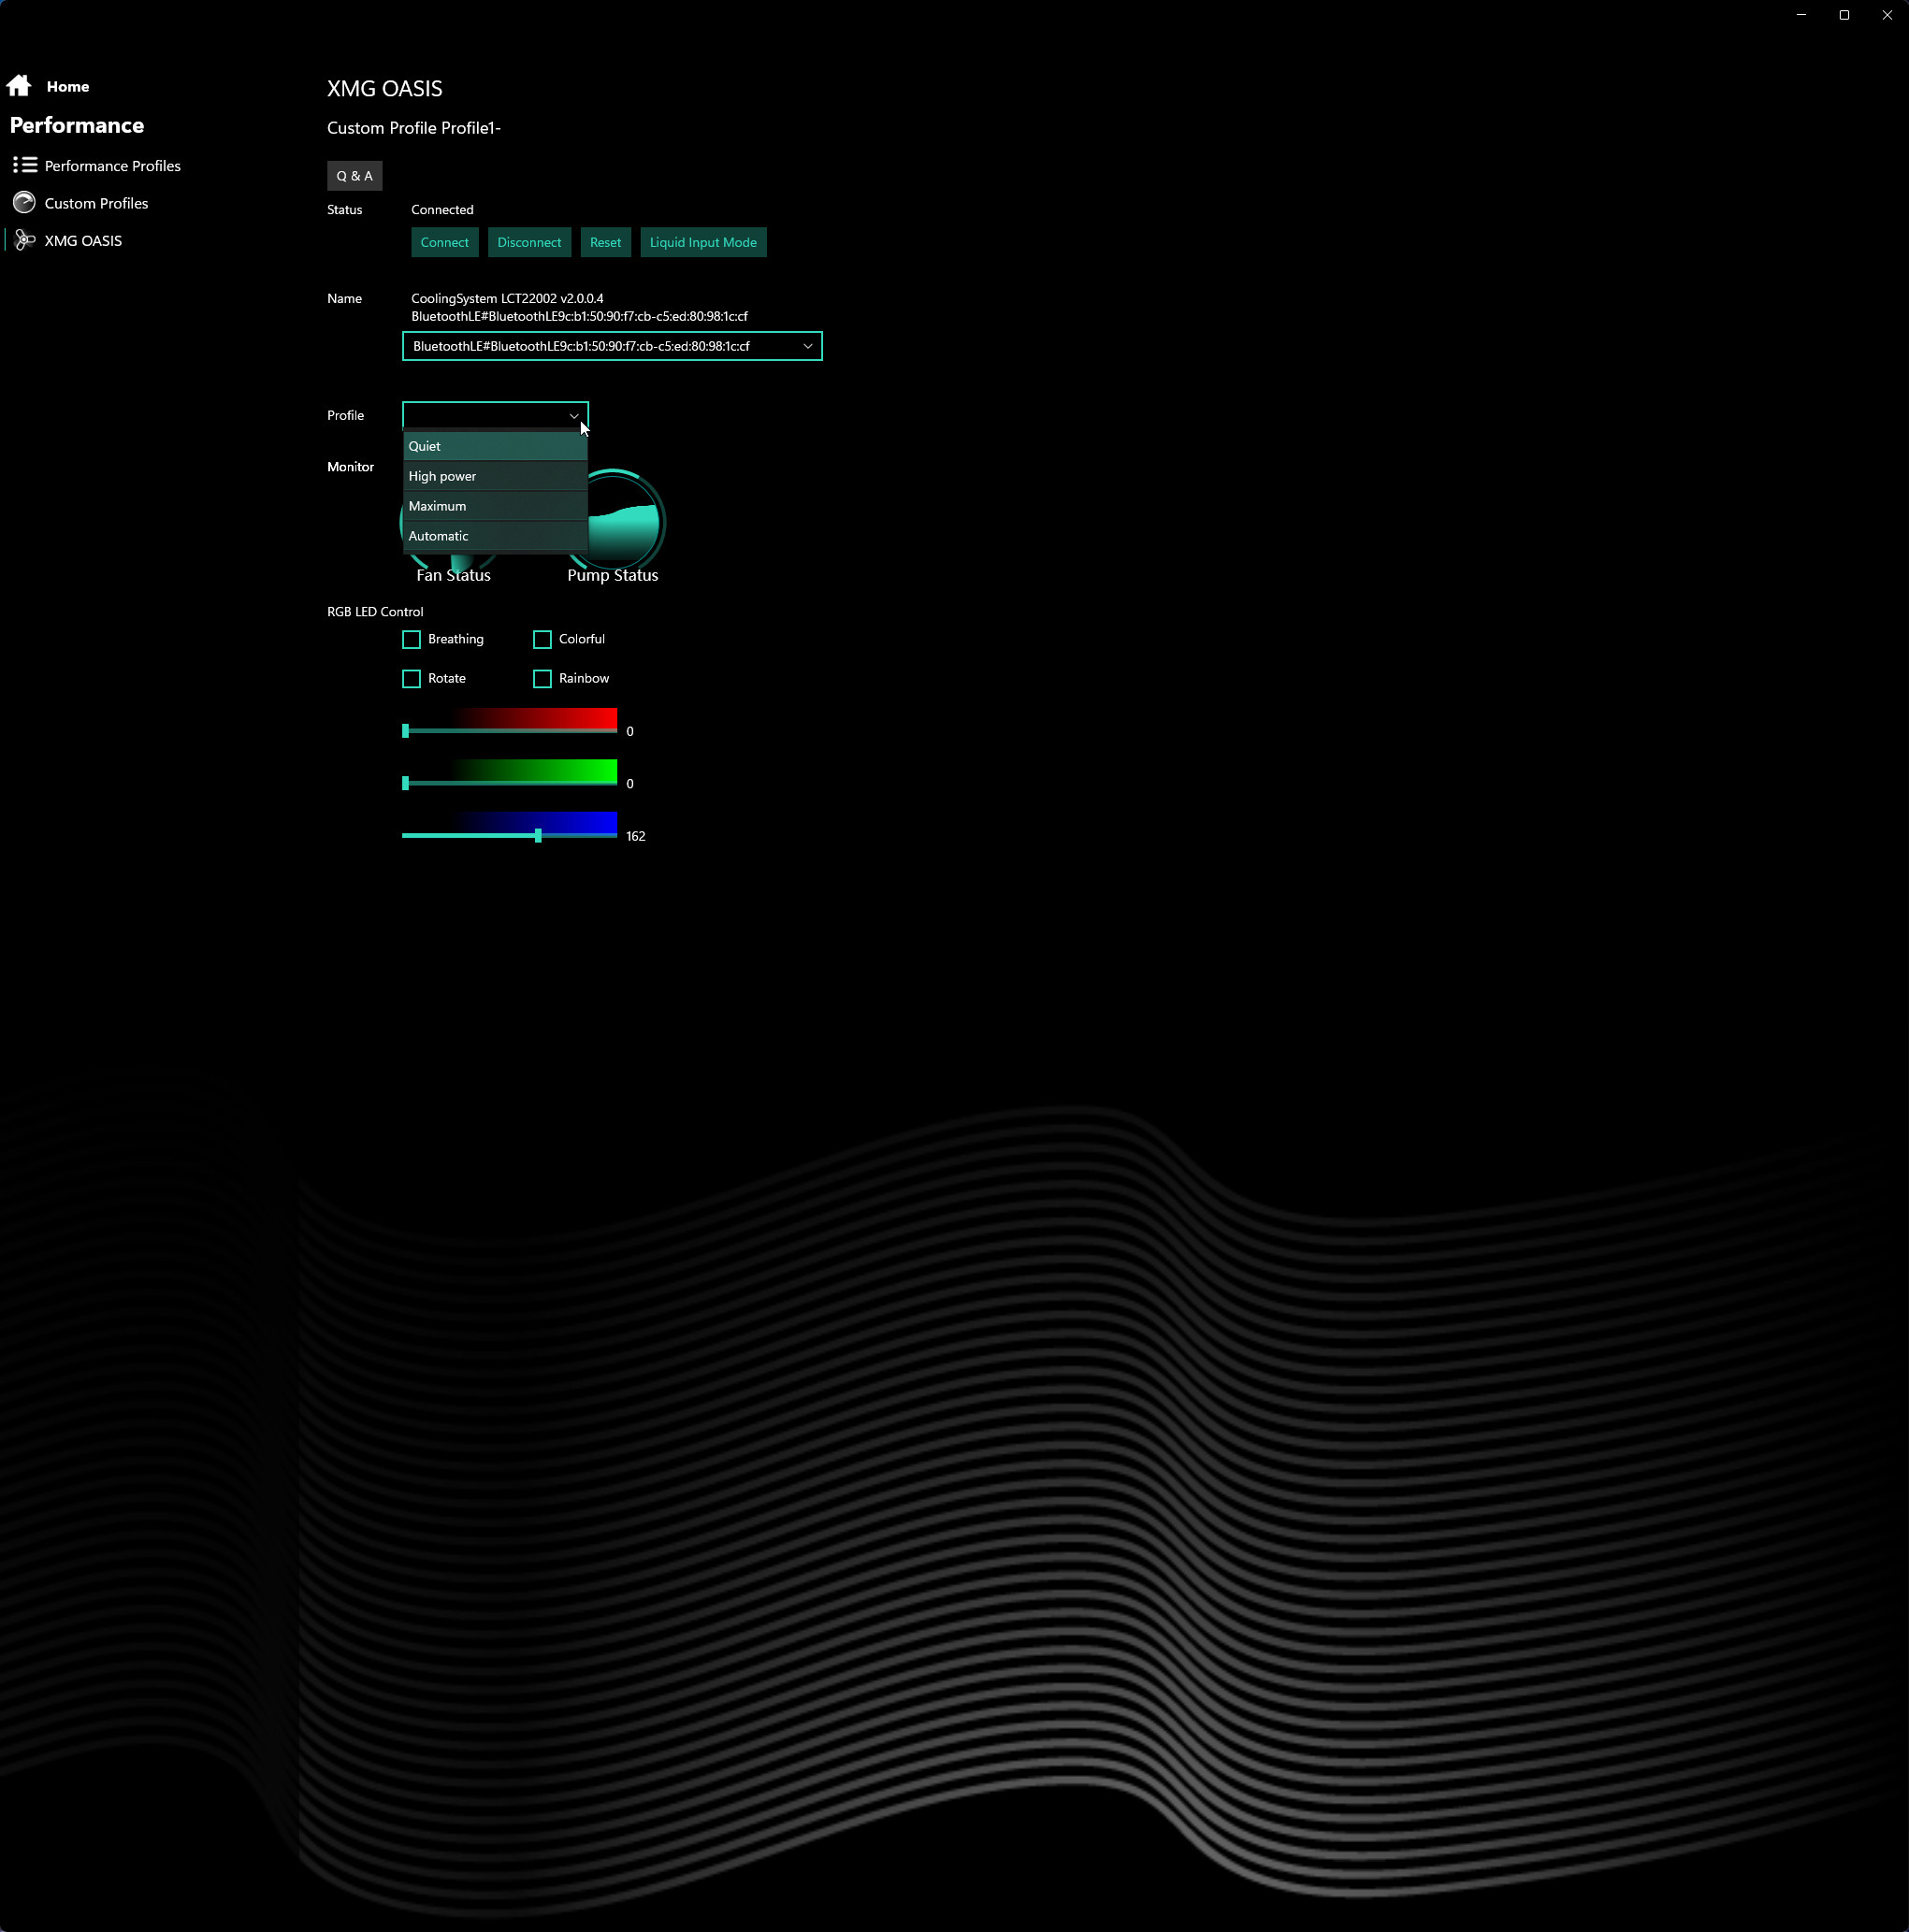Click the Liquid Input Mode button
1909x1932 pixels.
[x=703, y=243]
